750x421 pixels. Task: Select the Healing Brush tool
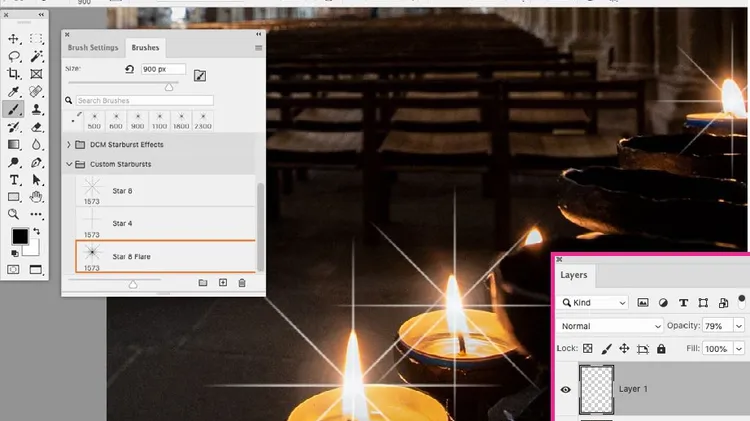pyautogui.click(x=36, y=91)
